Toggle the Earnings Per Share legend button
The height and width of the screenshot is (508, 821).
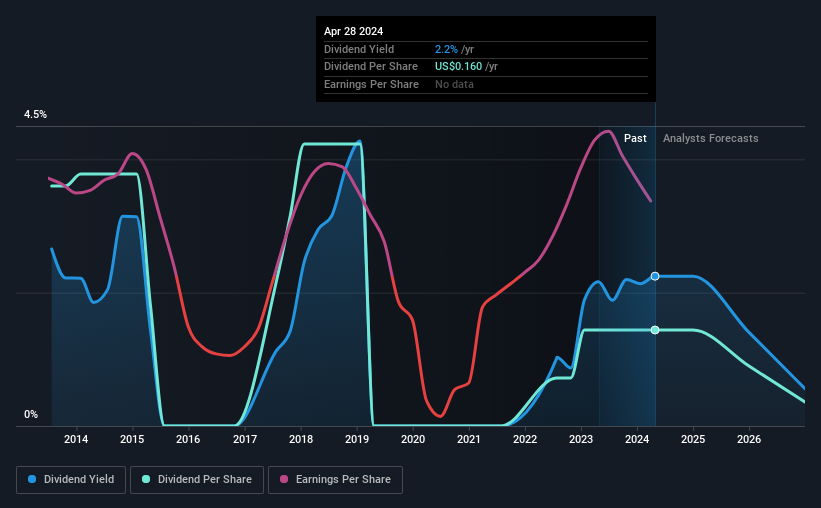click(335, 480)
